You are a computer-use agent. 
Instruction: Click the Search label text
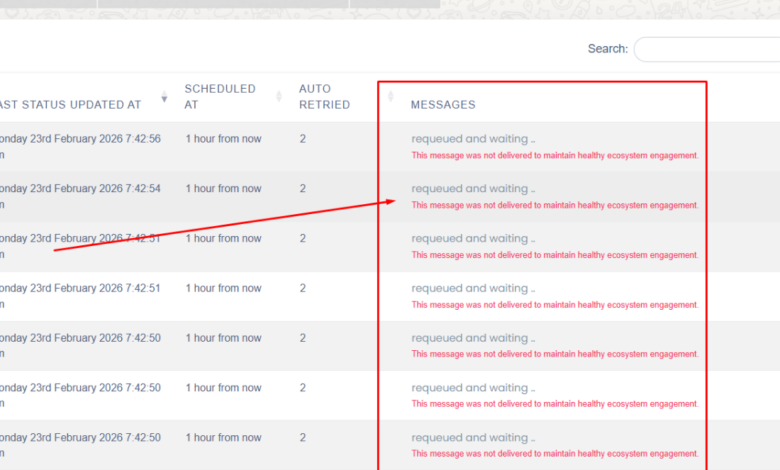607,49
